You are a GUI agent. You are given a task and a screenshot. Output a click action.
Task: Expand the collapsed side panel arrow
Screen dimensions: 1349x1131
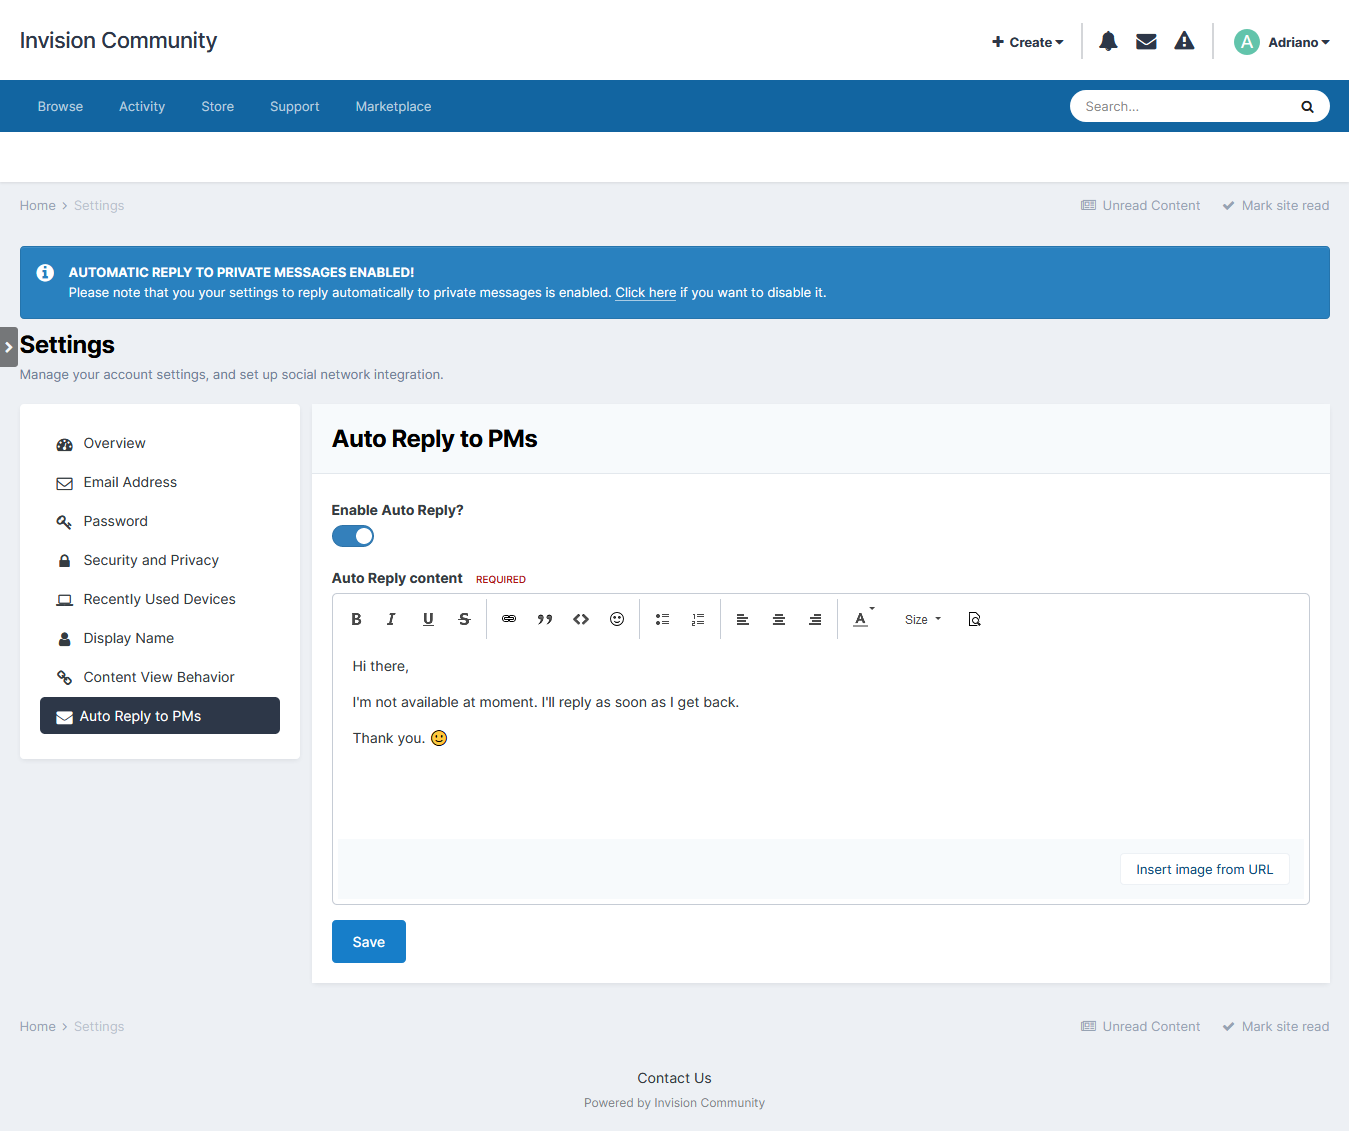[9, 347]
